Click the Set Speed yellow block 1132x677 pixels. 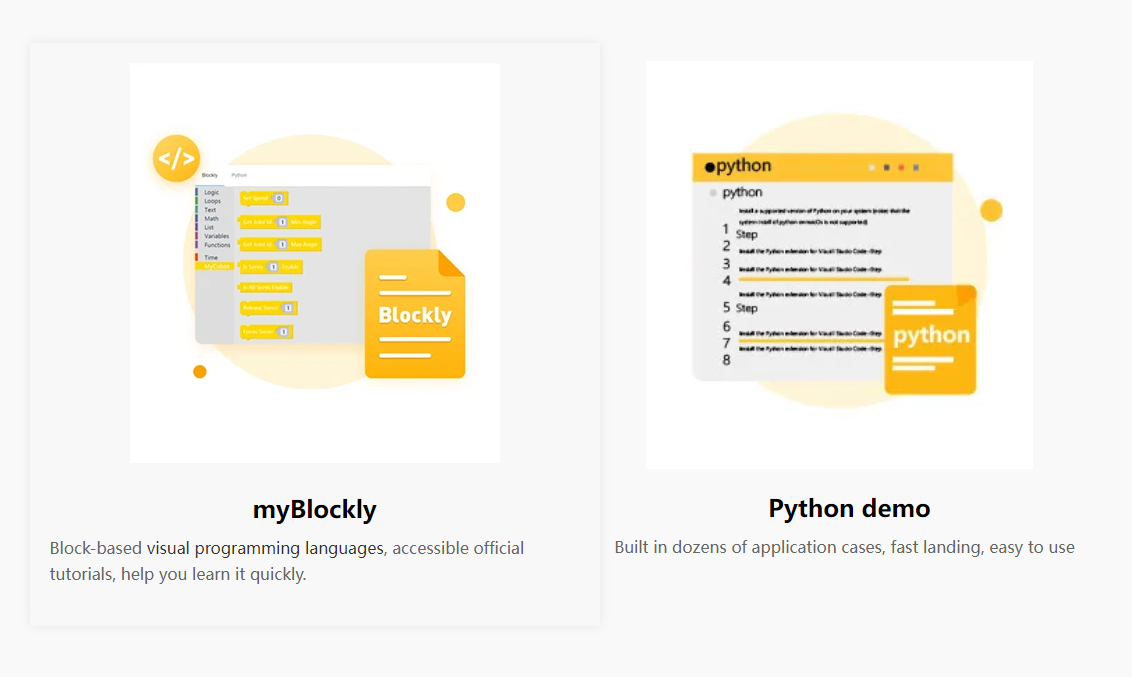pyautogui.click(x=264, y=198)
